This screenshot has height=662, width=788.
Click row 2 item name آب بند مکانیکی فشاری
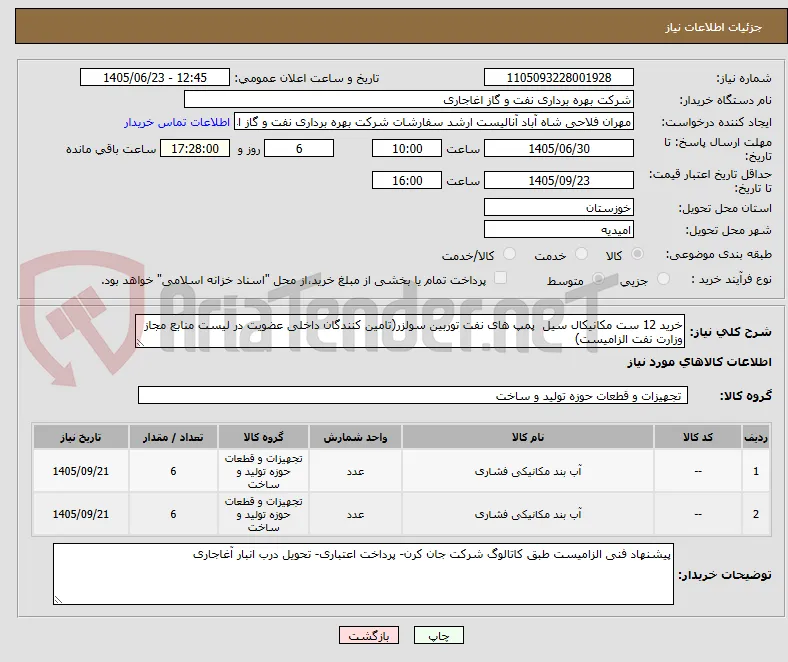pyautogui.click(x=528, y=514)
